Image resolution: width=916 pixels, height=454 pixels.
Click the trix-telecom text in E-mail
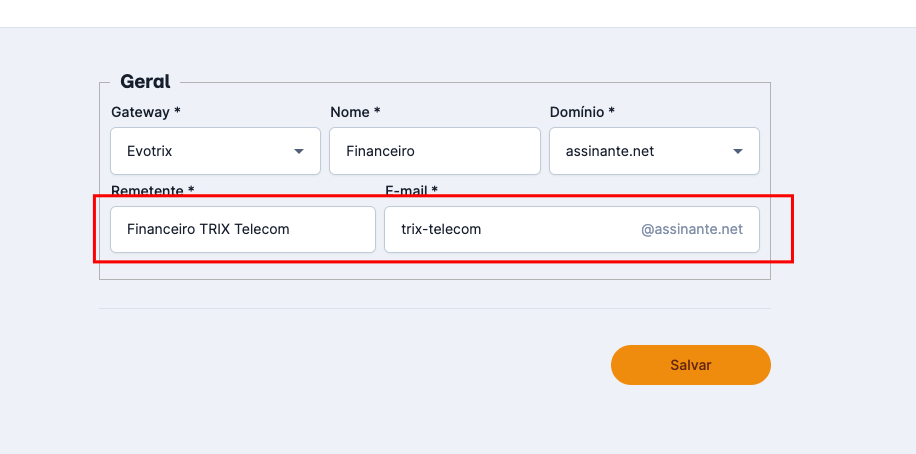coord(441,229)
